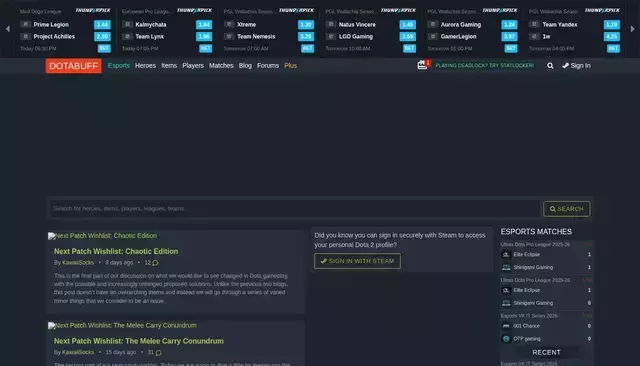
Task: Click the team logo icon beside Natus Vincere
Action: (x=331, y=24)
